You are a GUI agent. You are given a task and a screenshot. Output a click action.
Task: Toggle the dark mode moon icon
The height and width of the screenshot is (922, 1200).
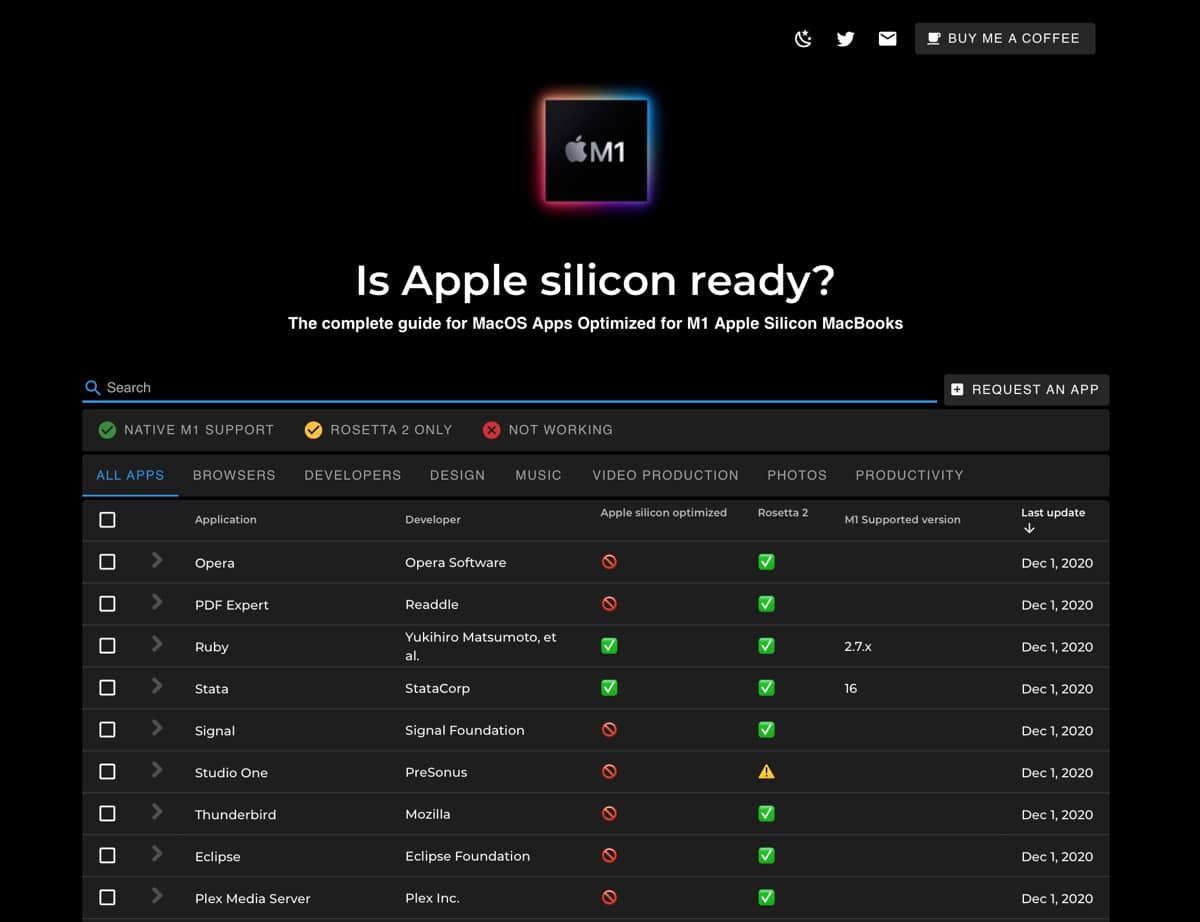pos(803,39)
